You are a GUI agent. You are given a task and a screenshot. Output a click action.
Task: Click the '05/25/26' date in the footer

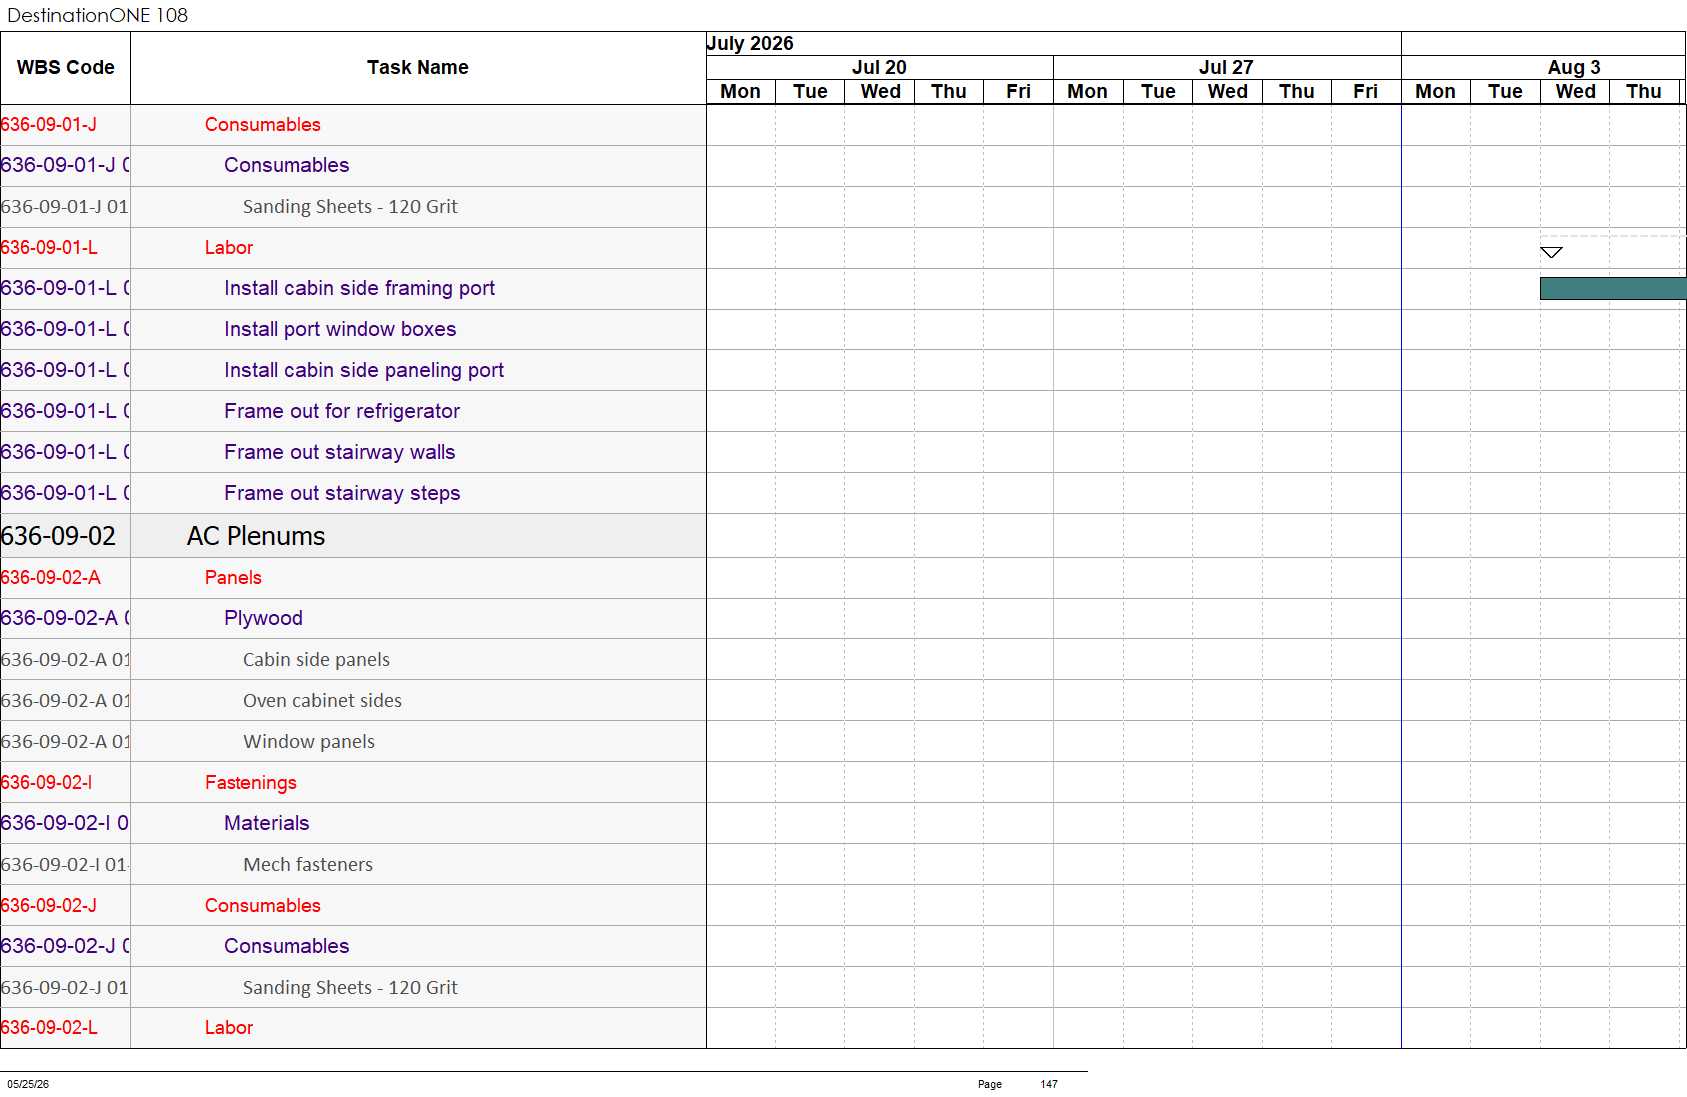tap(28, 1084)
